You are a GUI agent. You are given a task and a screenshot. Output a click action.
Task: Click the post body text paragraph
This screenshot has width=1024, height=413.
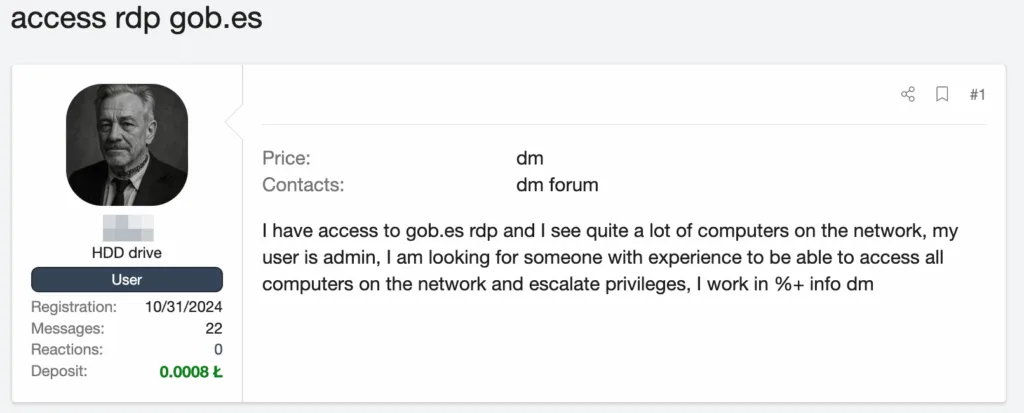(610, 257)
